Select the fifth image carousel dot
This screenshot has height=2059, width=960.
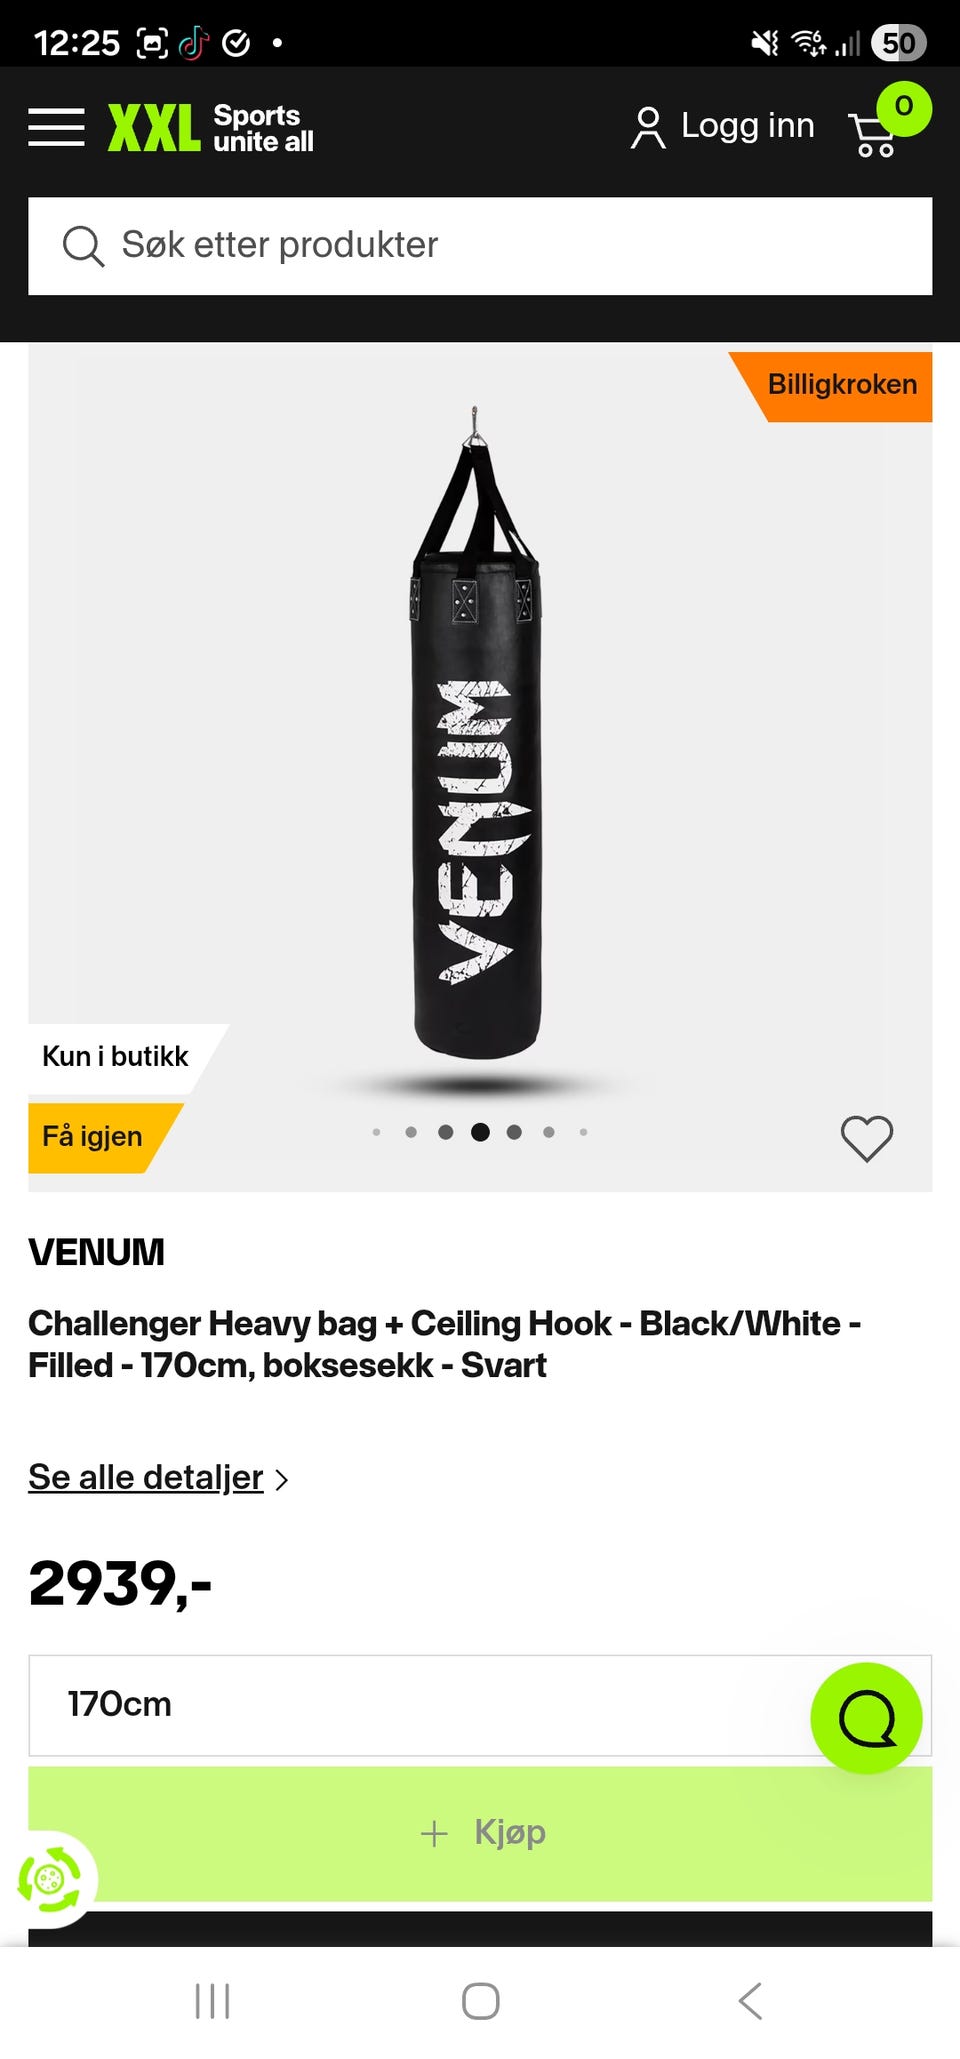[514, 1132]
